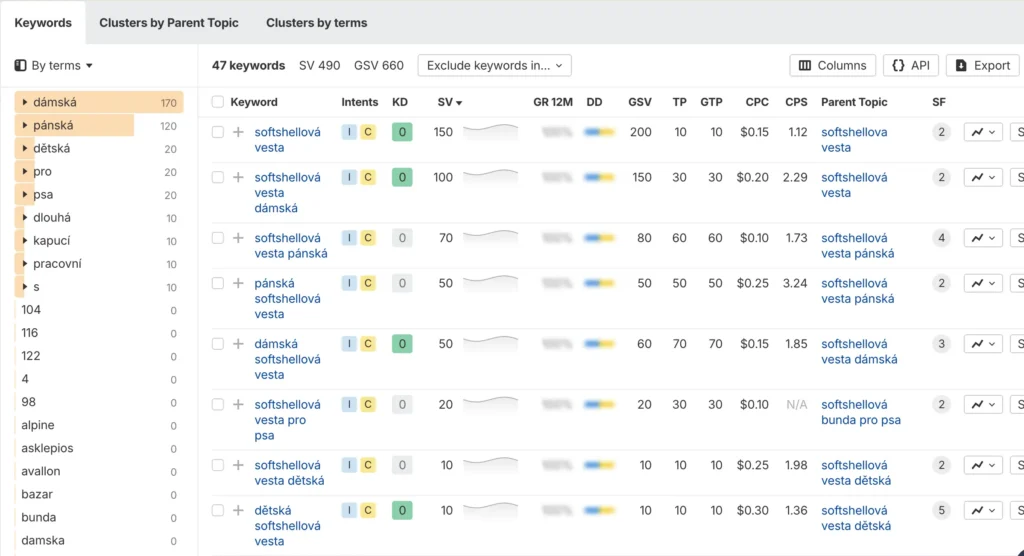1024x556 pixels.
Task: Click plus icon next to dětská softshellová vesta
Action: pos(238,510)
